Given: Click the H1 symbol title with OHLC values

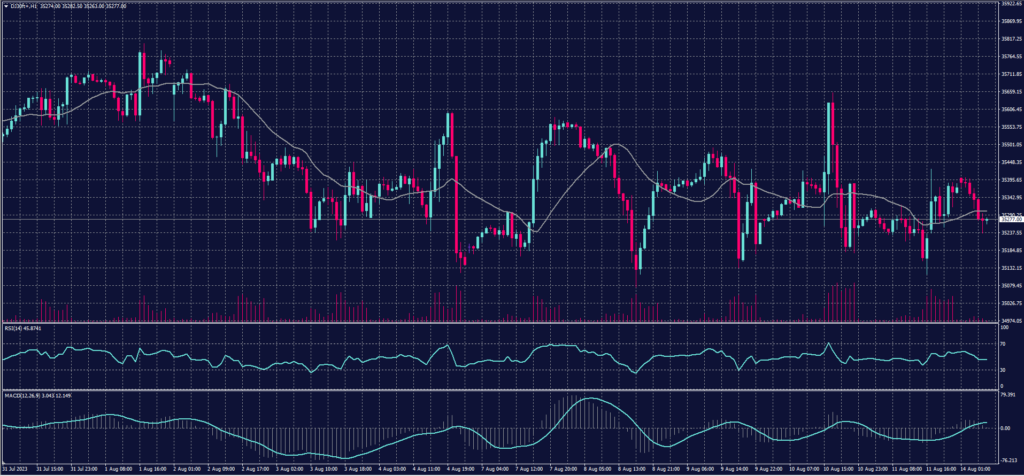Looking at the screenshot, I should [x=60, y=5].
